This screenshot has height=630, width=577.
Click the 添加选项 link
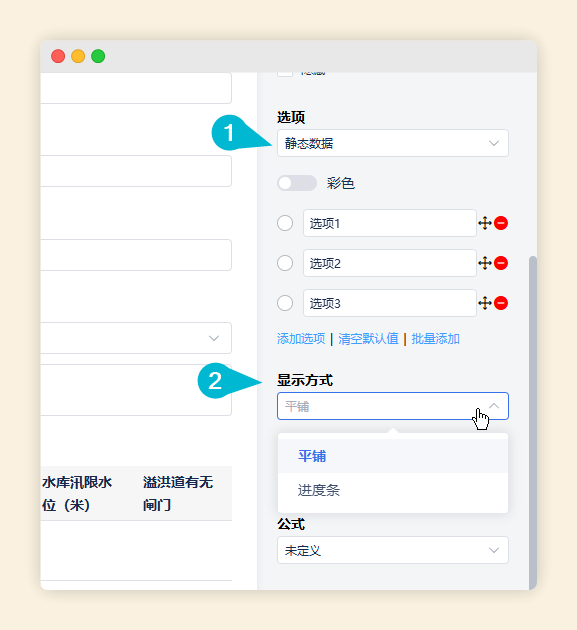point(301,339)
